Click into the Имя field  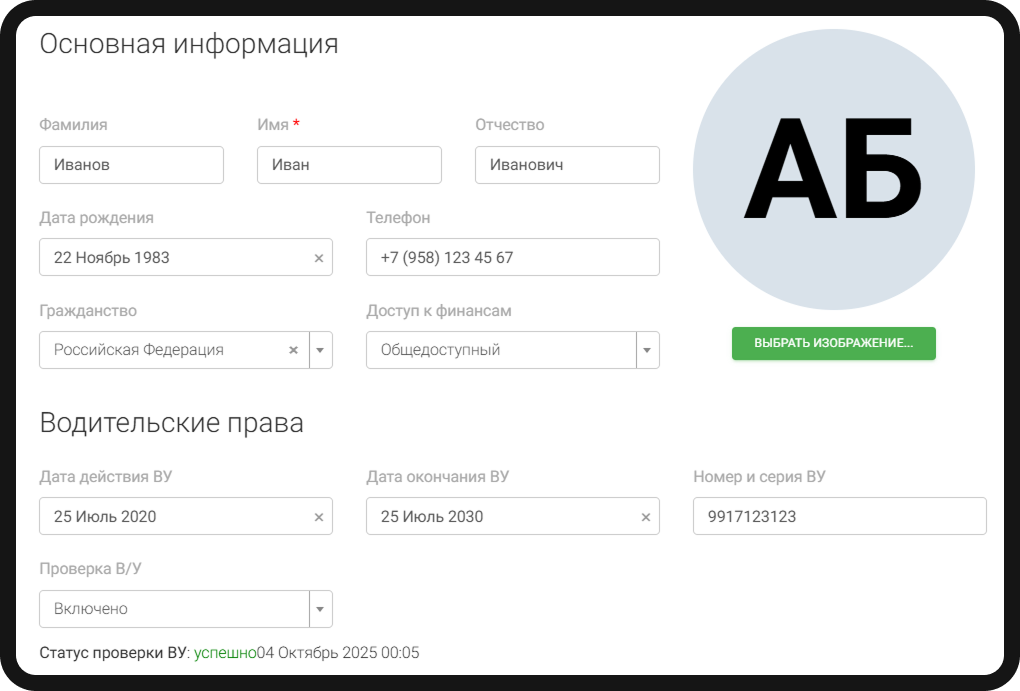[349, 165]
